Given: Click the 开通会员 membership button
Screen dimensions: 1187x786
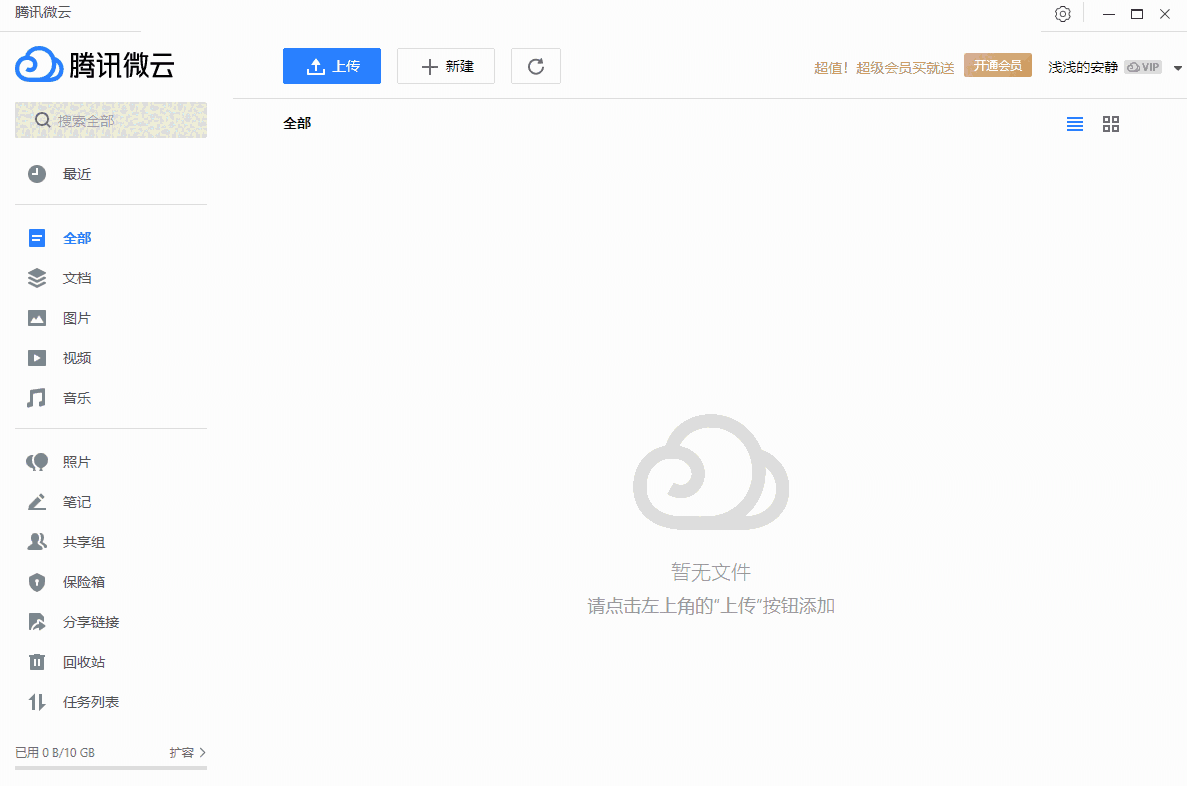Looking at the screenshot, I should click(997, 64).
